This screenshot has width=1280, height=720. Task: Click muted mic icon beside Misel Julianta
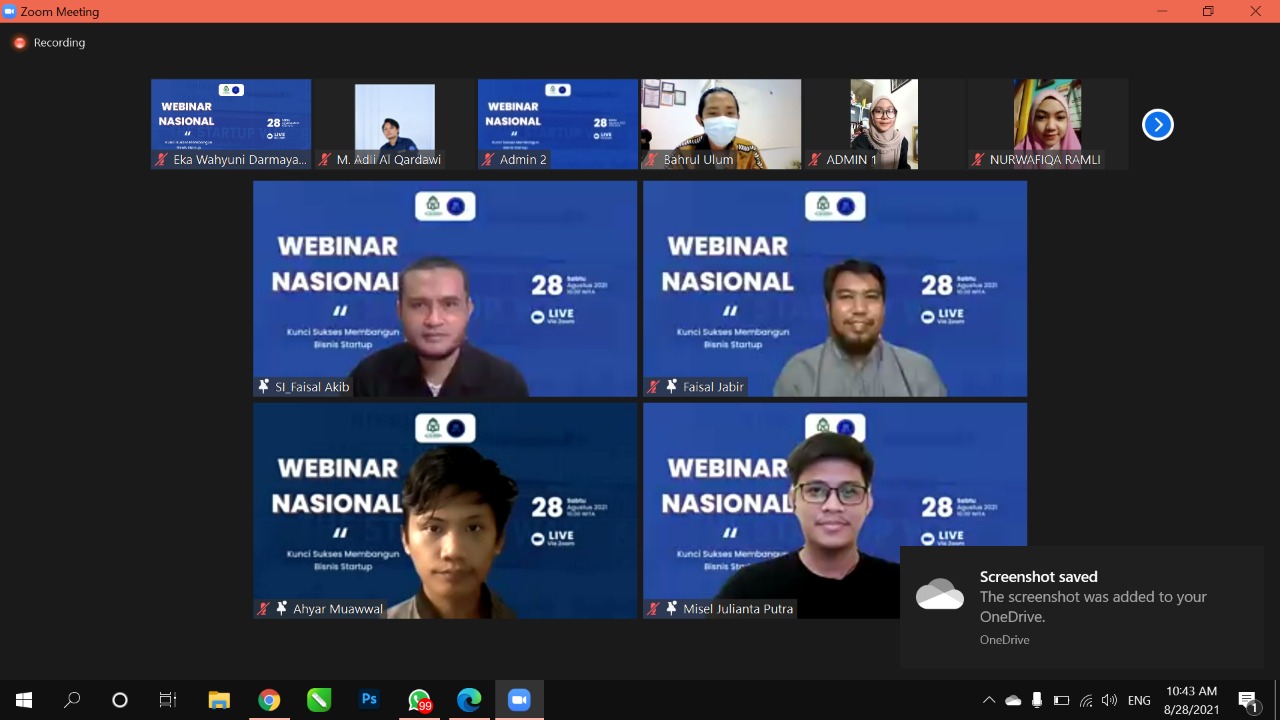tap(654, 608)
